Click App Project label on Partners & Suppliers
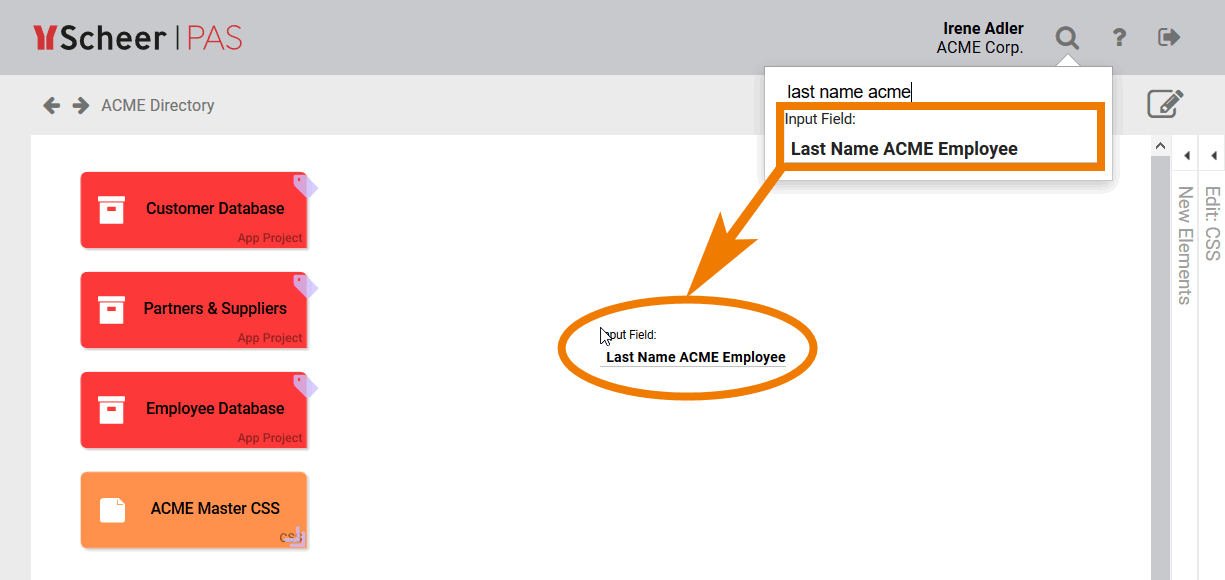This screenshot has height=580, width=1225. (270, 338)
